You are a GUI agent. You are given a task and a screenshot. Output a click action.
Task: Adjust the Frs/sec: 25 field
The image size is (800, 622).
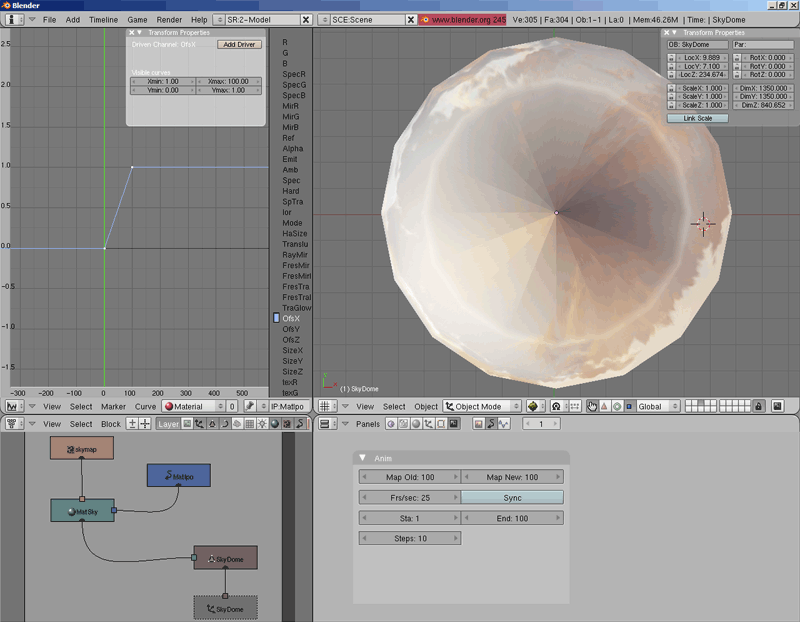pyautogui.click(x=410, y=497)
